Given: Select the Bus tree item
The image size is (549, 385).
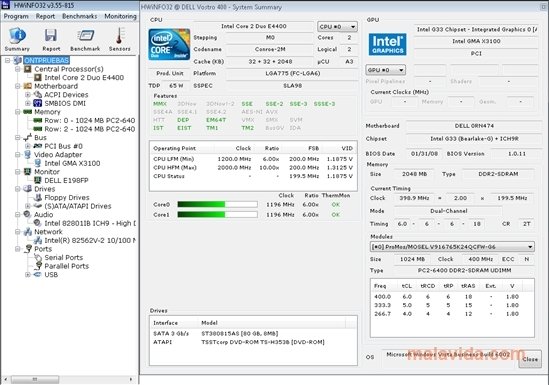Looking at the screenshot, I should pyautogui.click(x=40, y=138).
